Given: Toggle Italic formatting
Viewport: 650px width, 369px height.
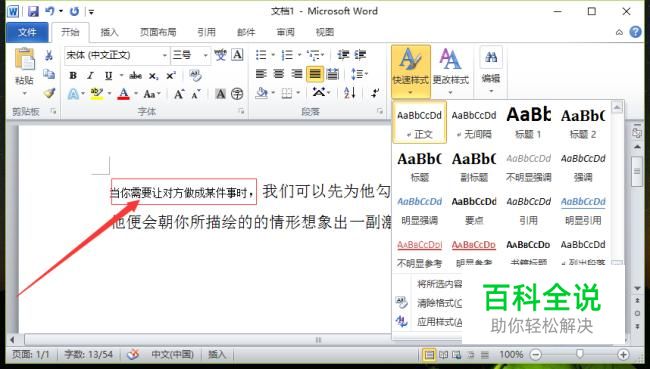Looking at the screenshot, I should coord(90,75).
